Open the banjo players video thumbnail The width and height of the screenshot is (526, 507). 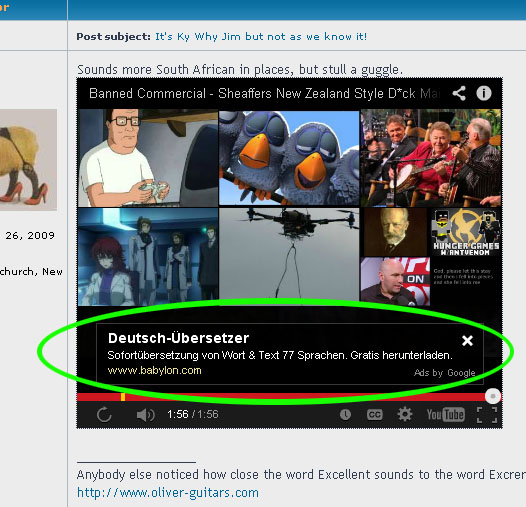point(431,158)
